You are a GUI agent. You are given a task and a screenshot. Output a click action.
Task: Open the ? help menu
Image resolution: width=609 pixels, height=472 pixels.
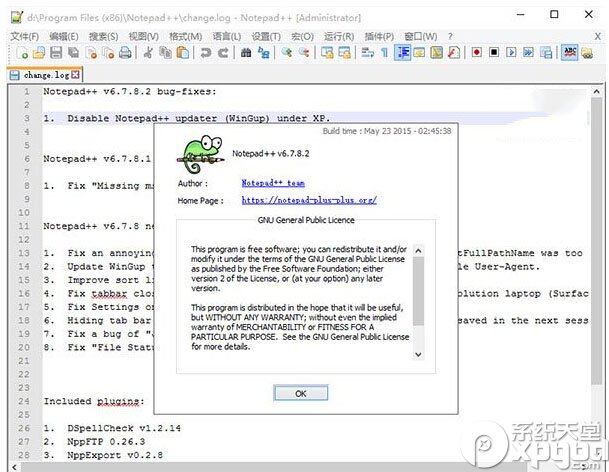click(x=450, y=37)
